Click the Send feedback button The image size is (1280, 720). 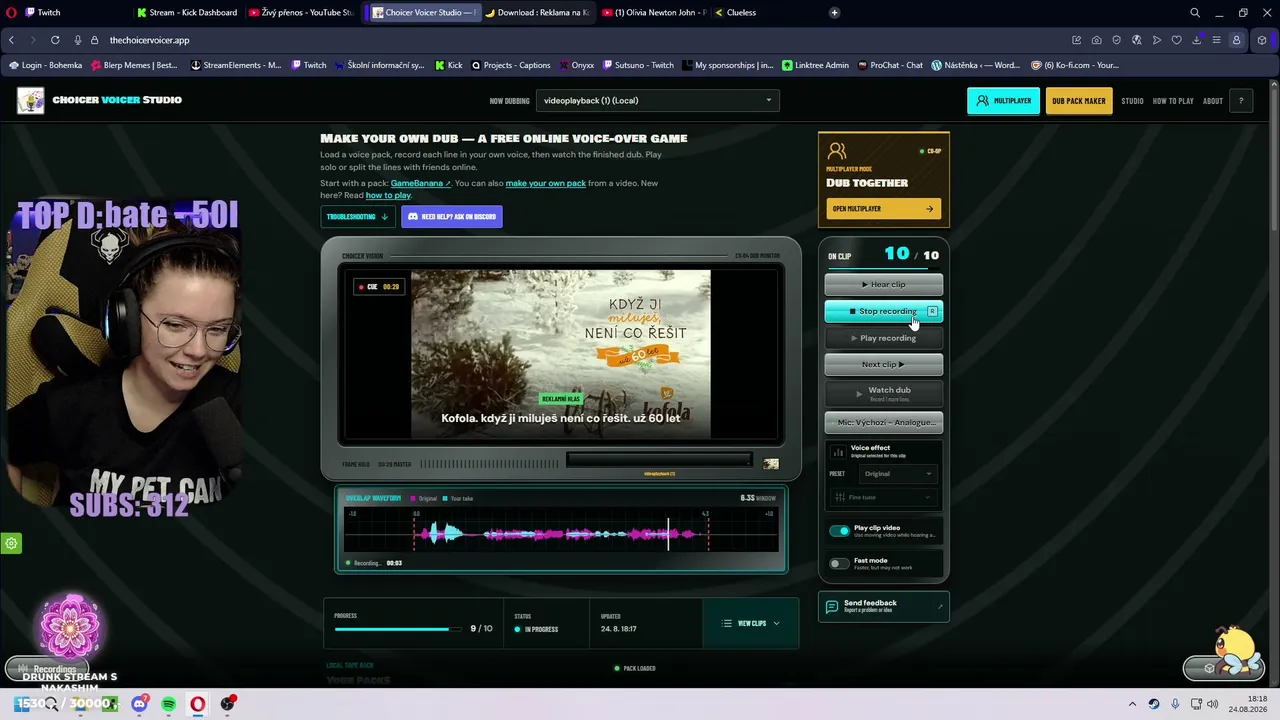[x=884, y=606]
